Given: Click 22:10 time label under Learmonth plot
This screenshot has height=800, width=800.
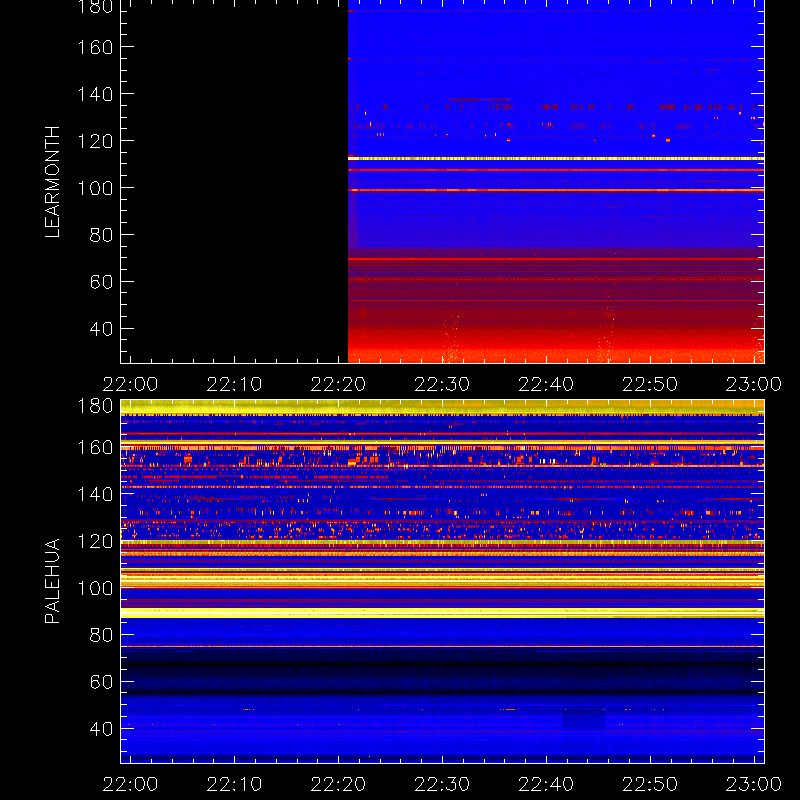Looking at the screenshot, I should [234, 384].
